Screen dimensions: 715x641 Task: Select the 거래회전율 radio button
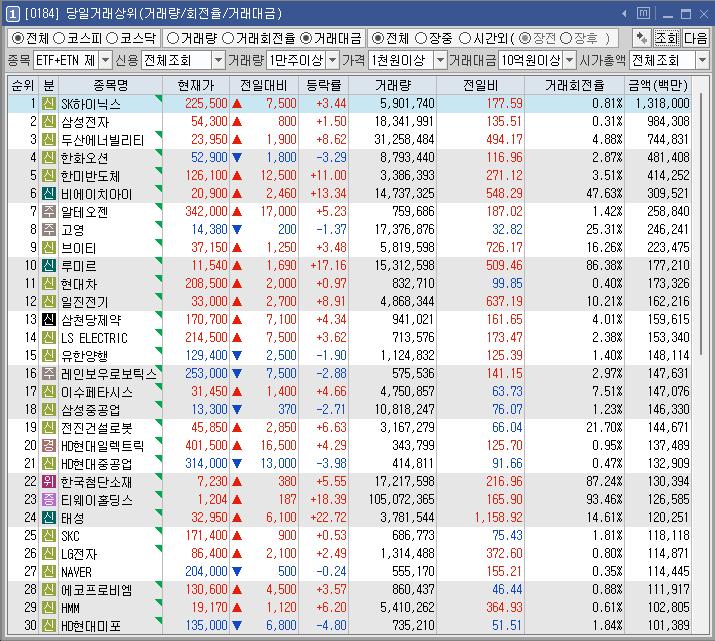click(228, 38)
